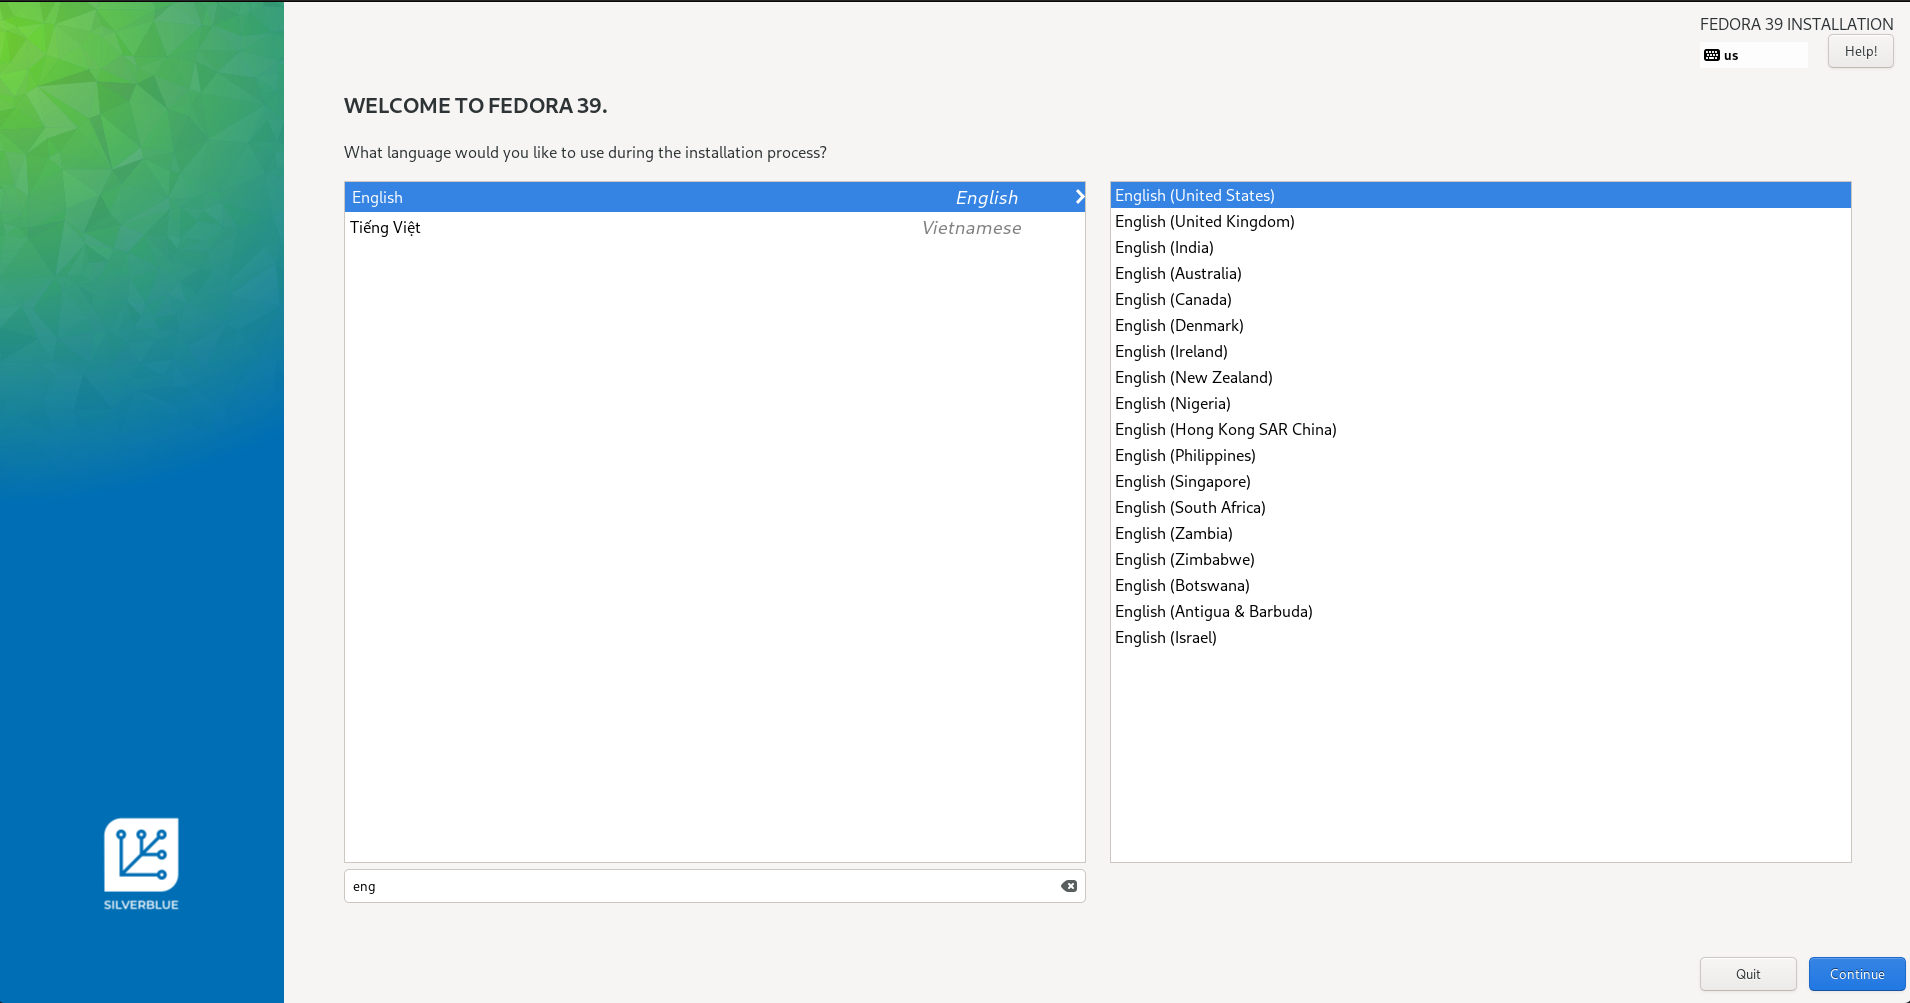Click the Silverblue logo in the sidebar
The image size is (1910, 1003).
[141, 856]
